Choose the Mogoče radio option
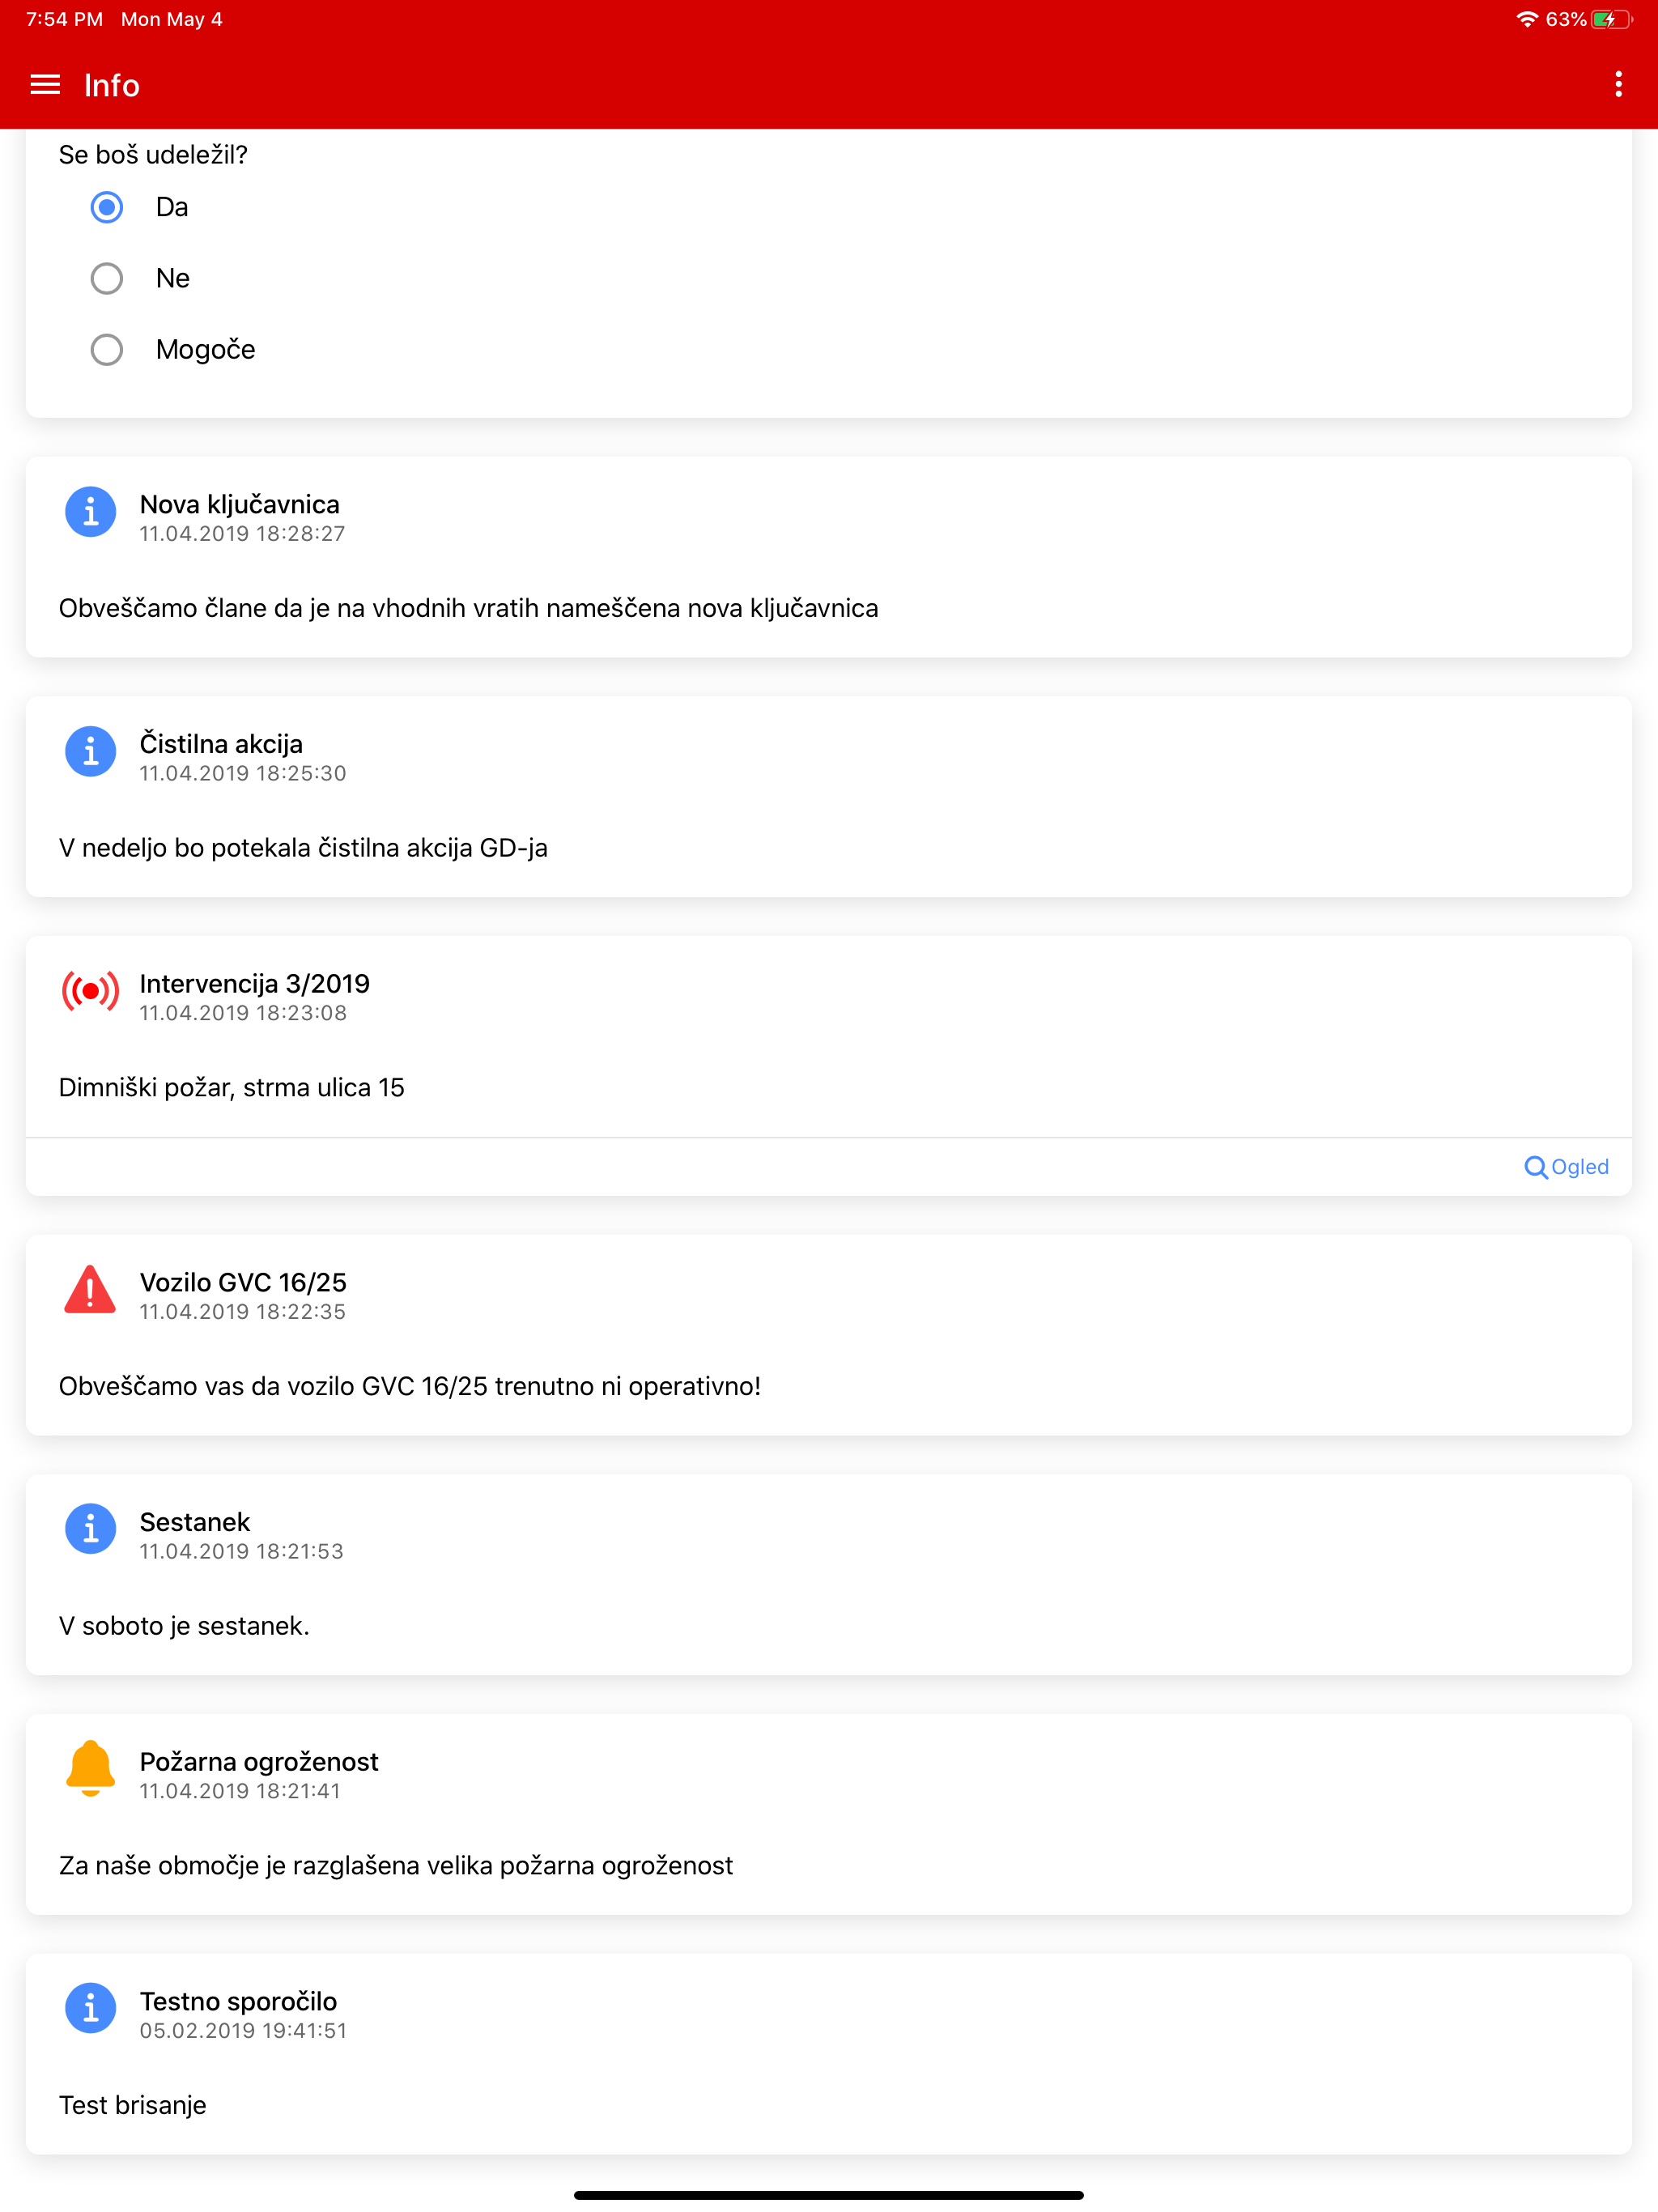 click(x=107, y=350)
